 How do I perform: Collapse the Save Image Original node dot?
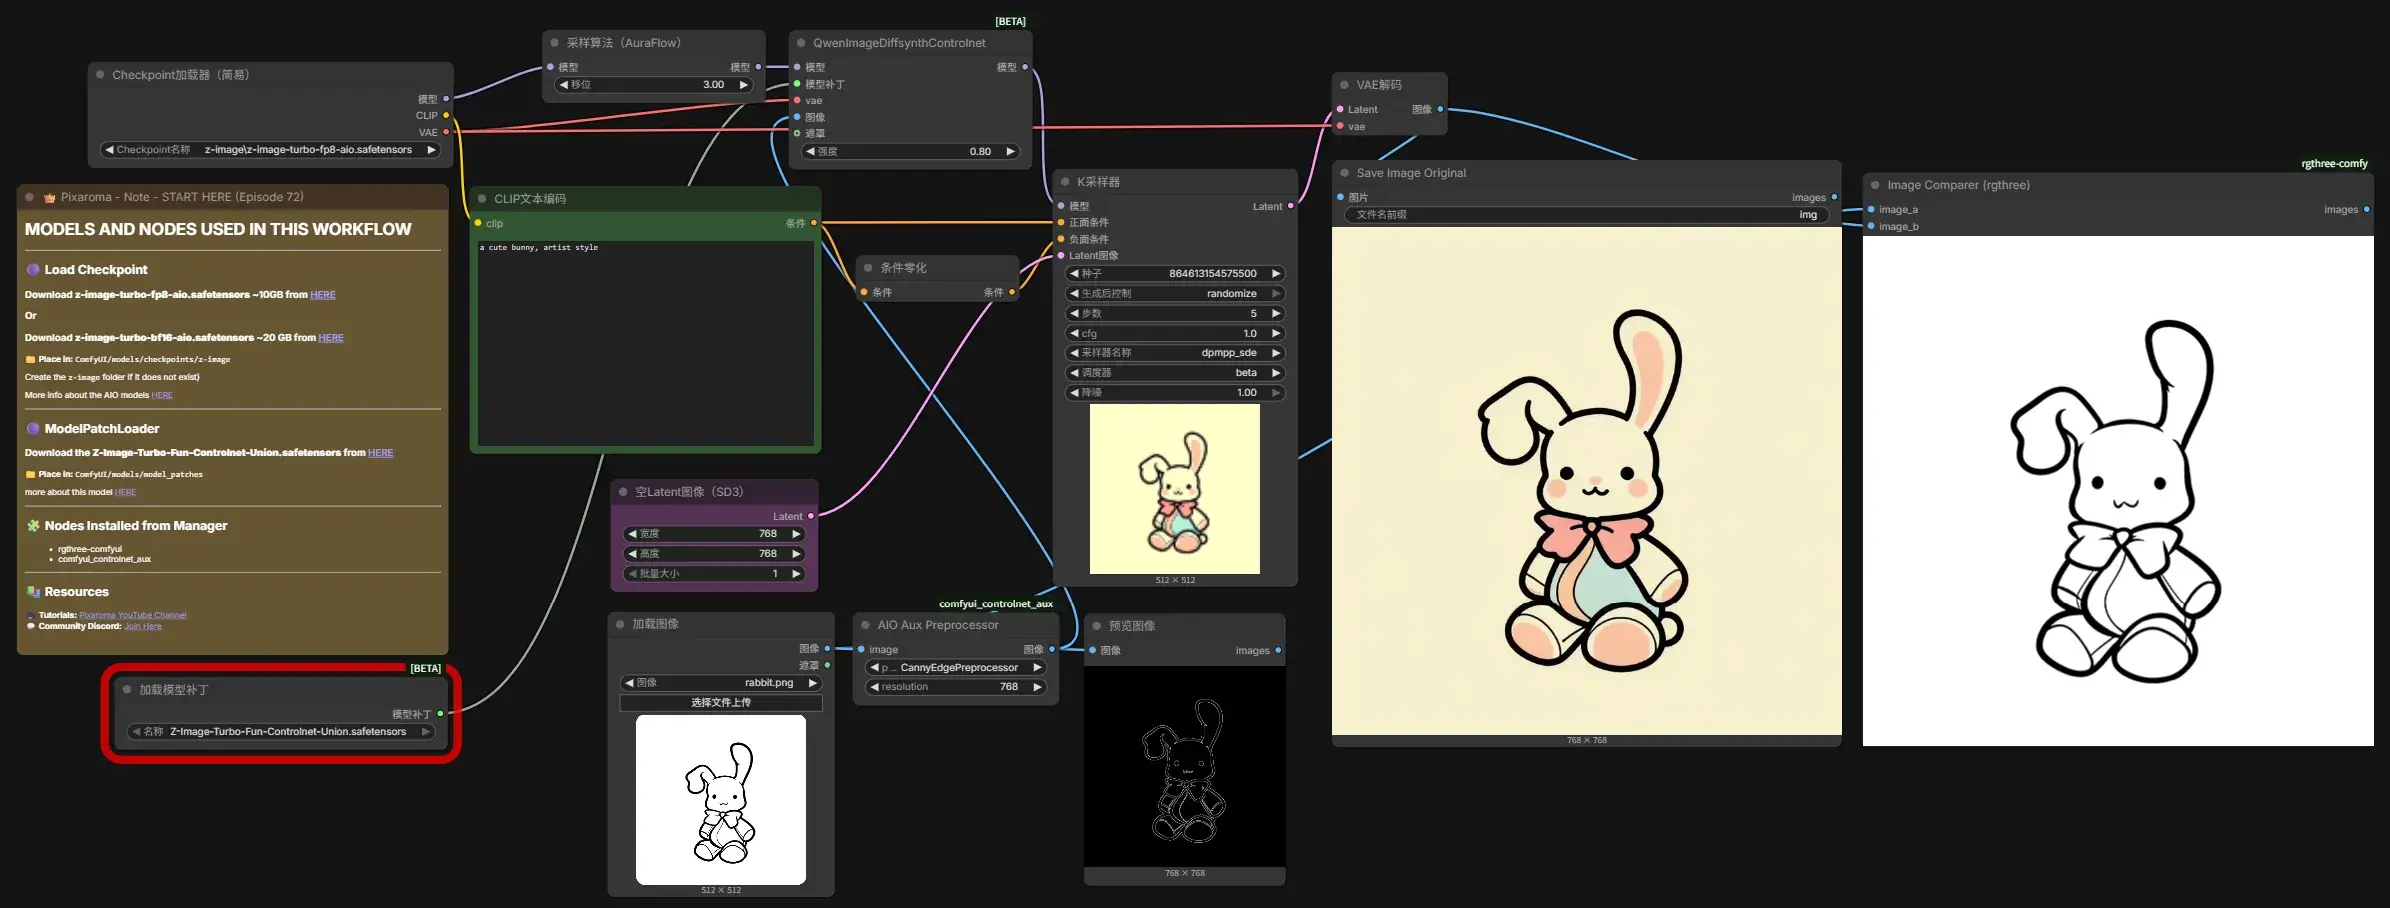pyautogui.click(x=1345, y=173)
